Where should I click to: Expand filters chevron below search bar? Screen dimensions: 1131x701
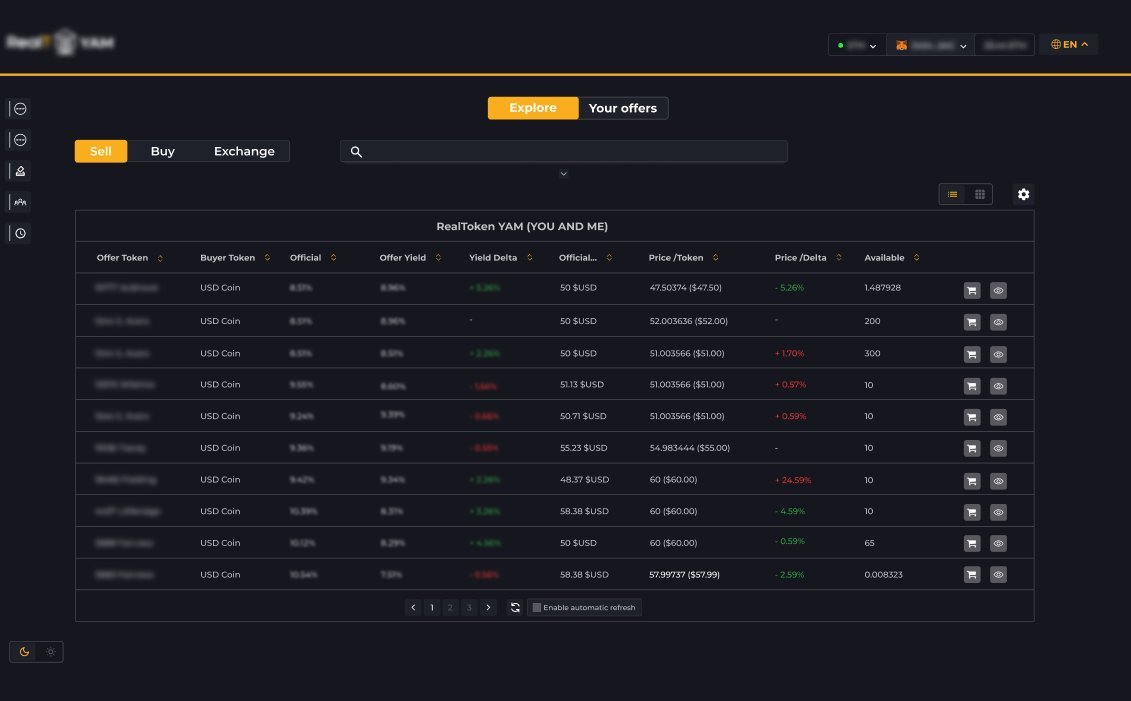pos(564,174)
